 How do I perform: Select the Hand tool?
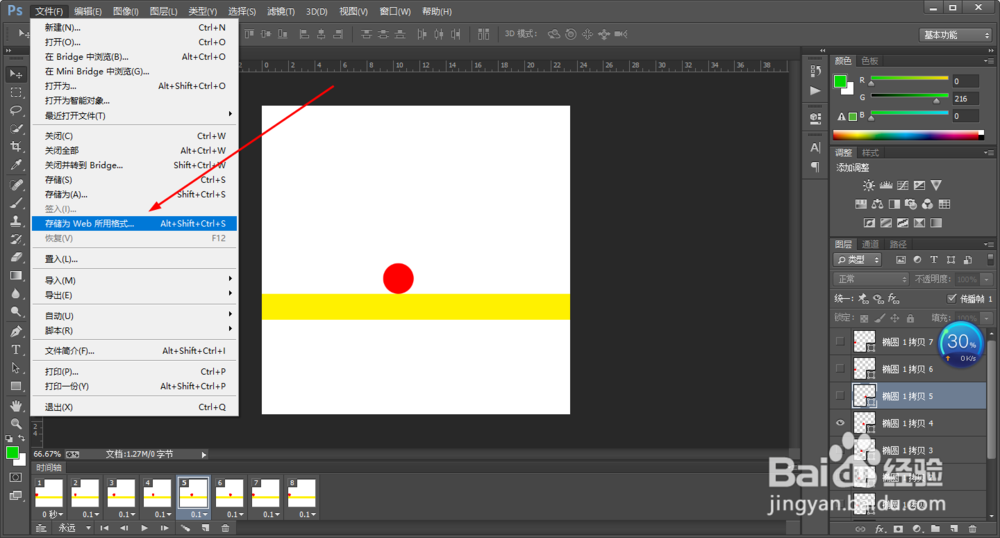pyautogui.click(x=16, y=405)
